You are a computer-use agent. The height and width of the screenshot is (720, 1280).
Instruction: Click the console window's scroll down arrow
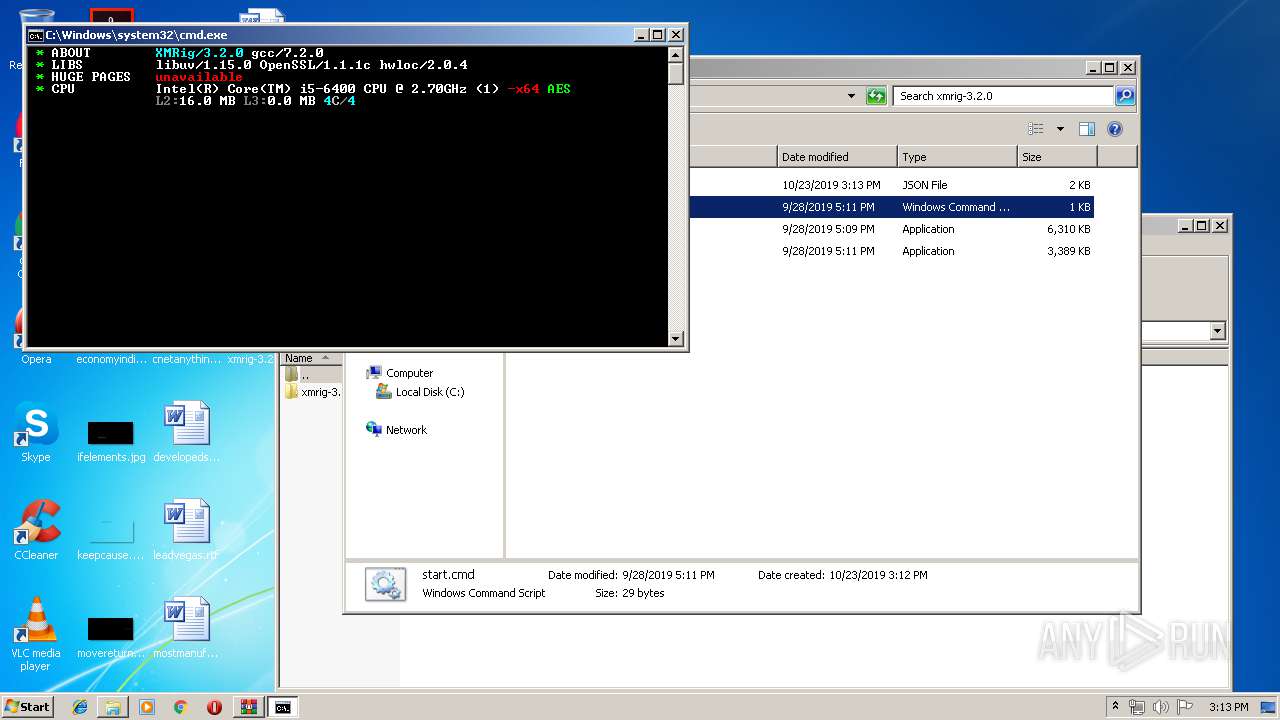[x=676, y=339]
